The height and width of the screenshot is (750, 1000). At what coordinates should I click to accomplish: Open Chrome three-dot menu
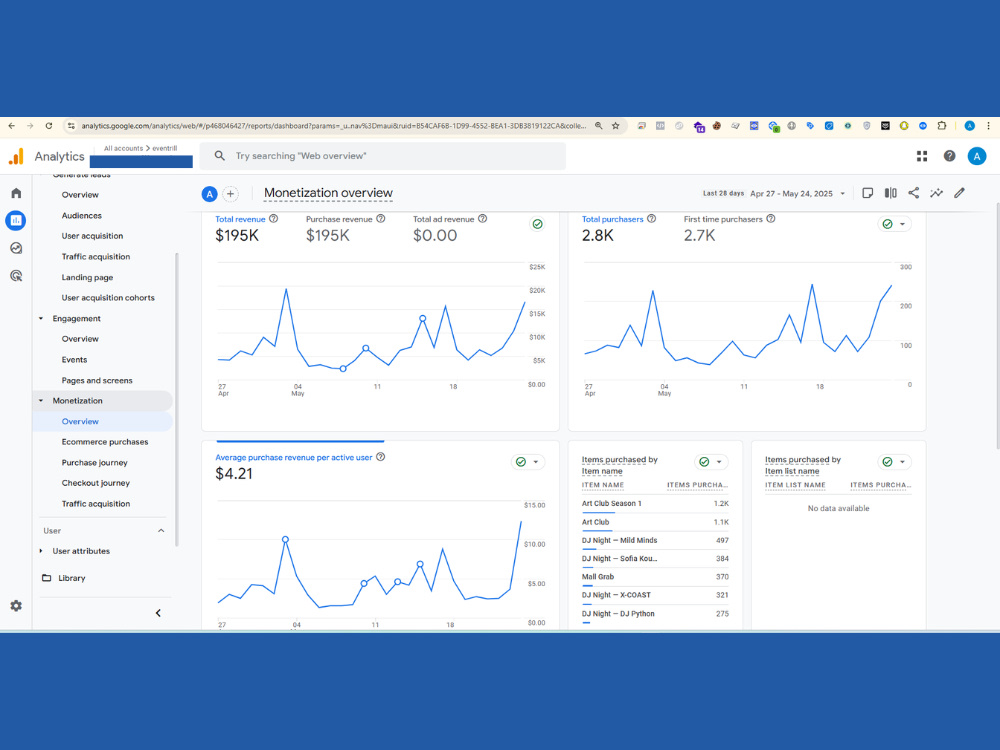point(989,126)
